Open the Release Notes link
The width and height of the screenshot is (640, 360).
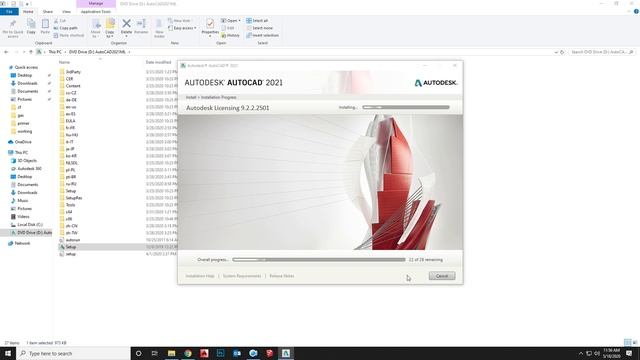282,276
